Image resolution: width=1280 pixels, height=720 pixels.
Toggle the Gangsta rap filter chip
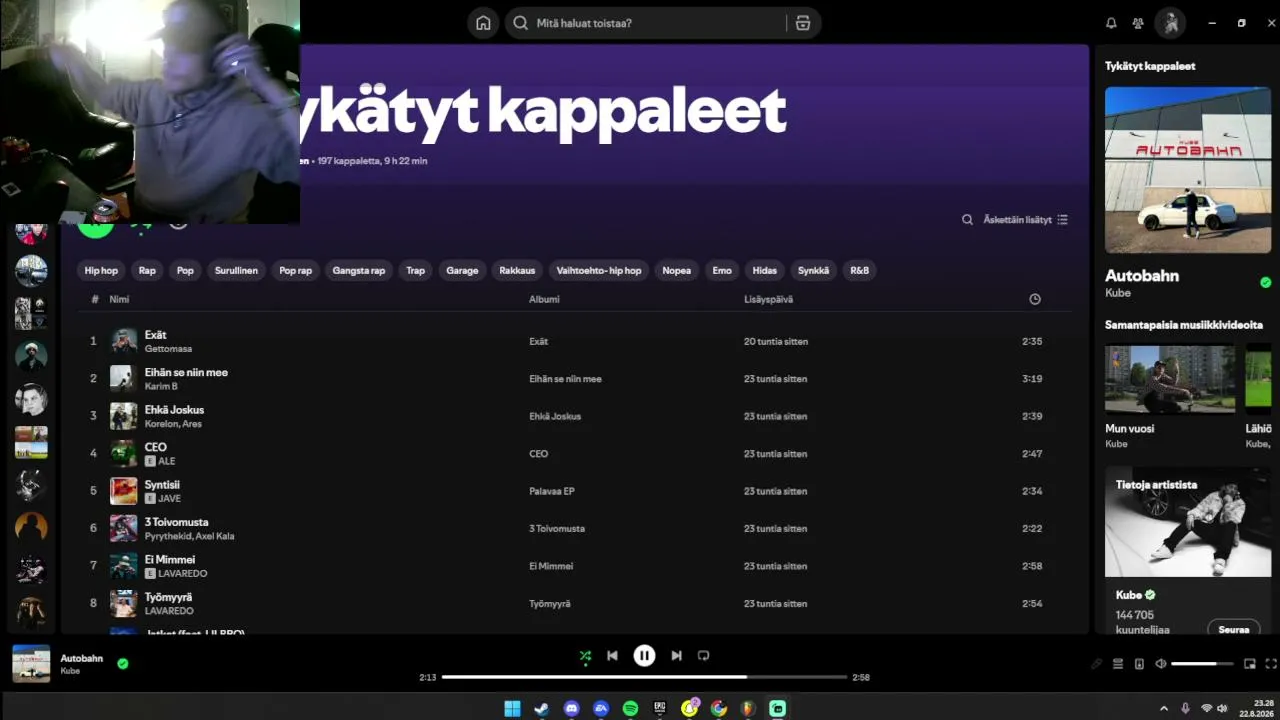[359, 270]
